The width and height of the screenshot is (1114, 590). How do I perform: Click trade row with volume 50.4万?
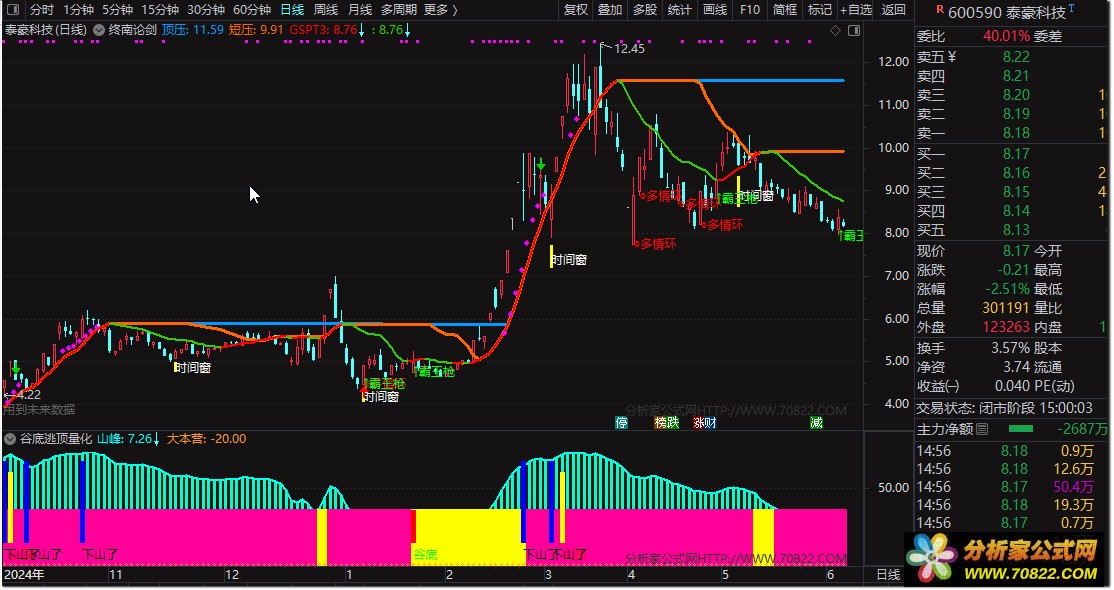point(1012,487)
